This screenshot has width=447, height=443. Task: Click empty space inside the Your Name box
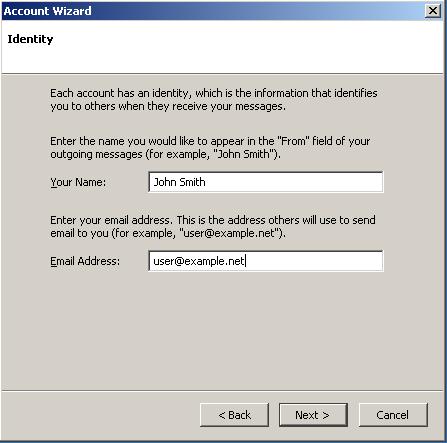click(293, 182)
